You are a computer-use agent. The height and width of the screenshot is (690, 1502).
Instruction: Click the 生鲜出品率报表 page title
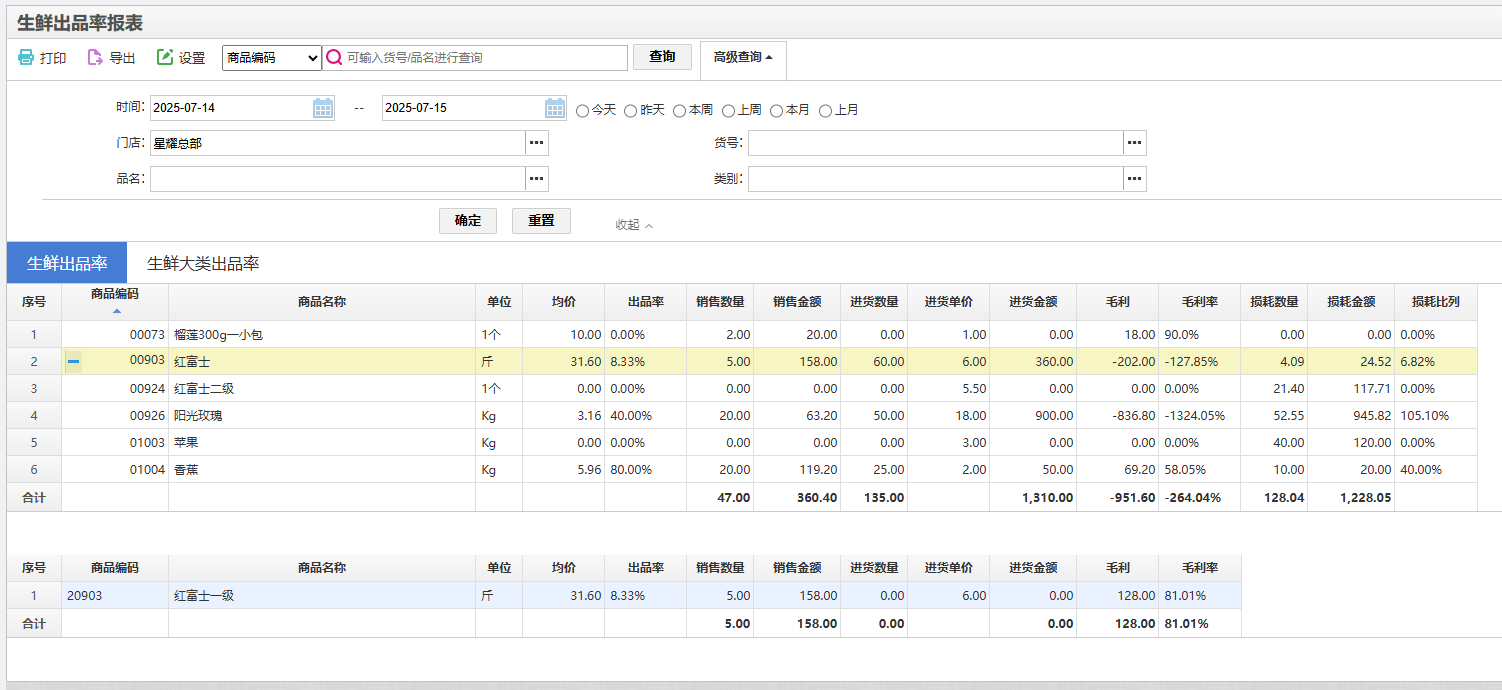[80, 23]
